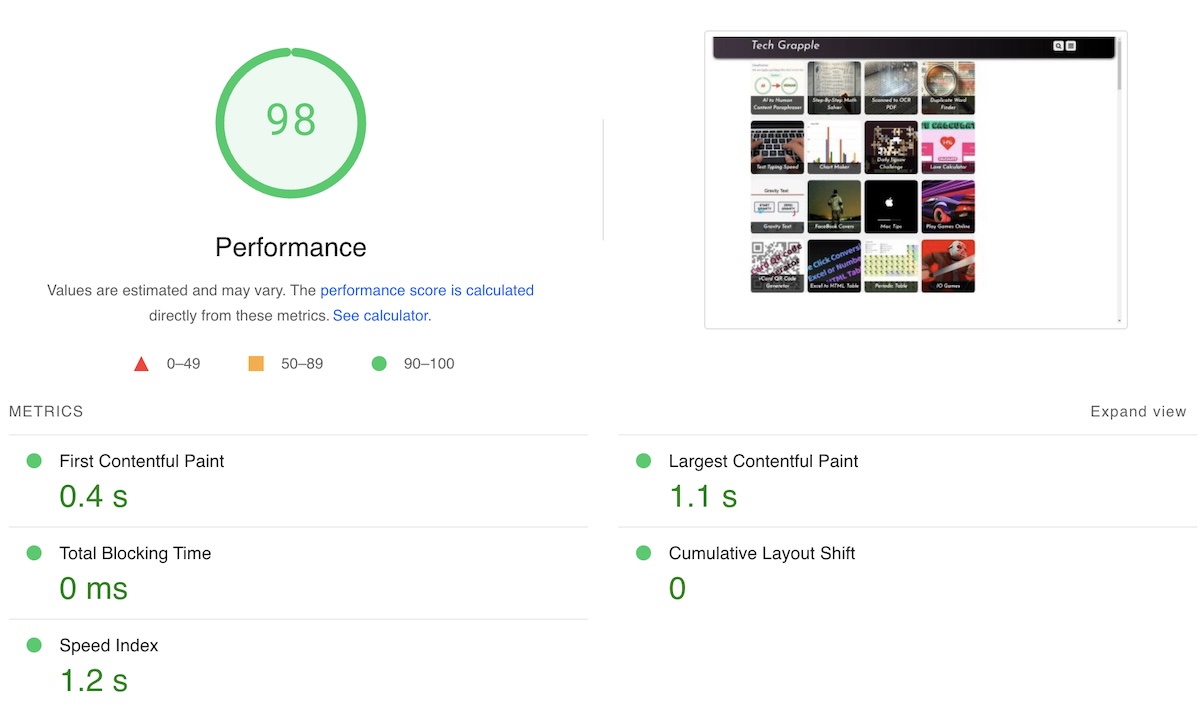Select the Chart Maker tile in screenshot

[834, 147]
